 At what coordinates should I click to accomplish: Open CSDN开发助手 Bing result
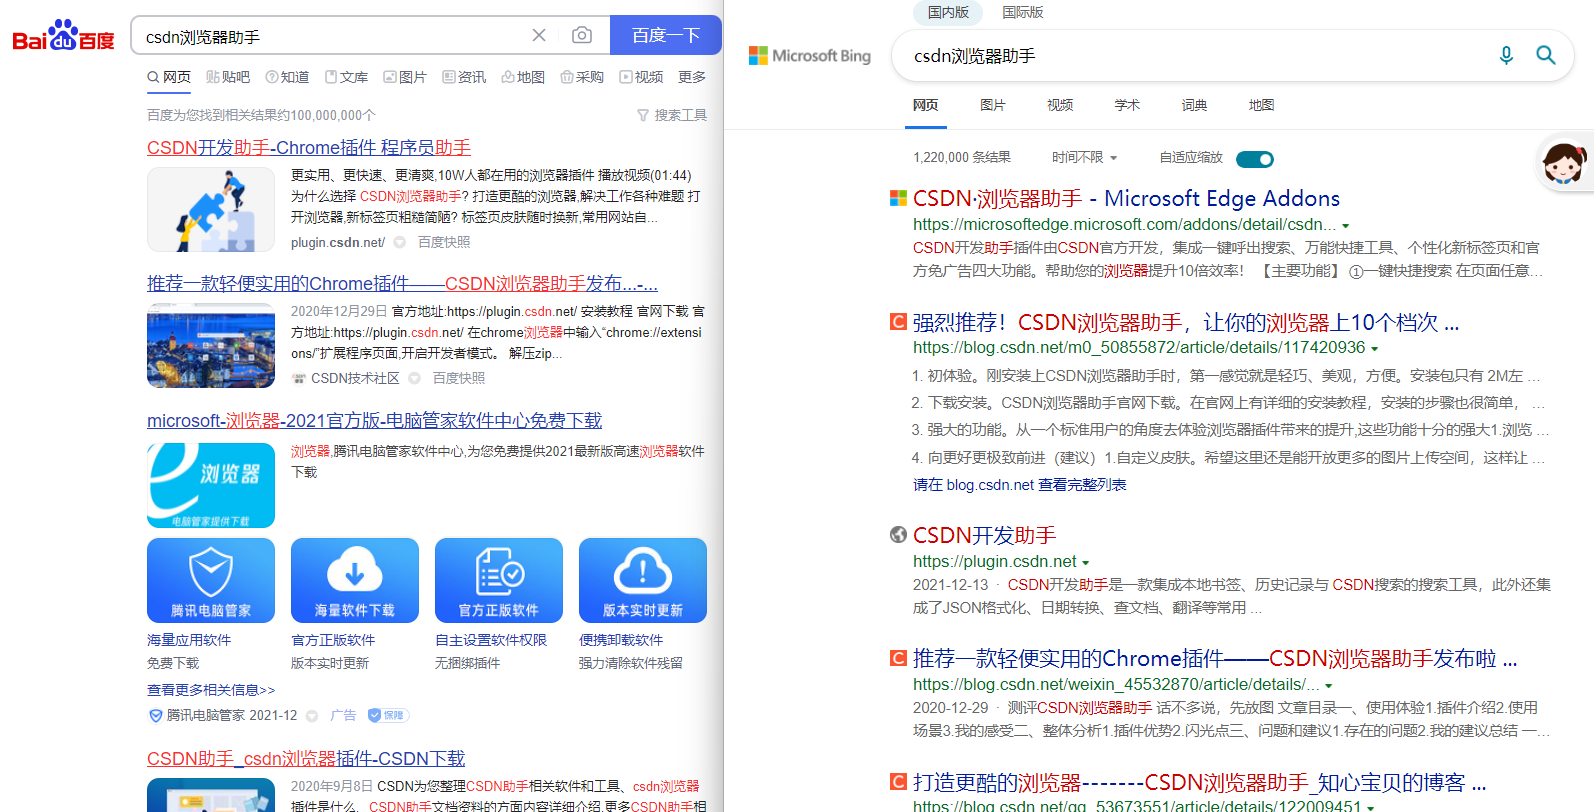984,535
